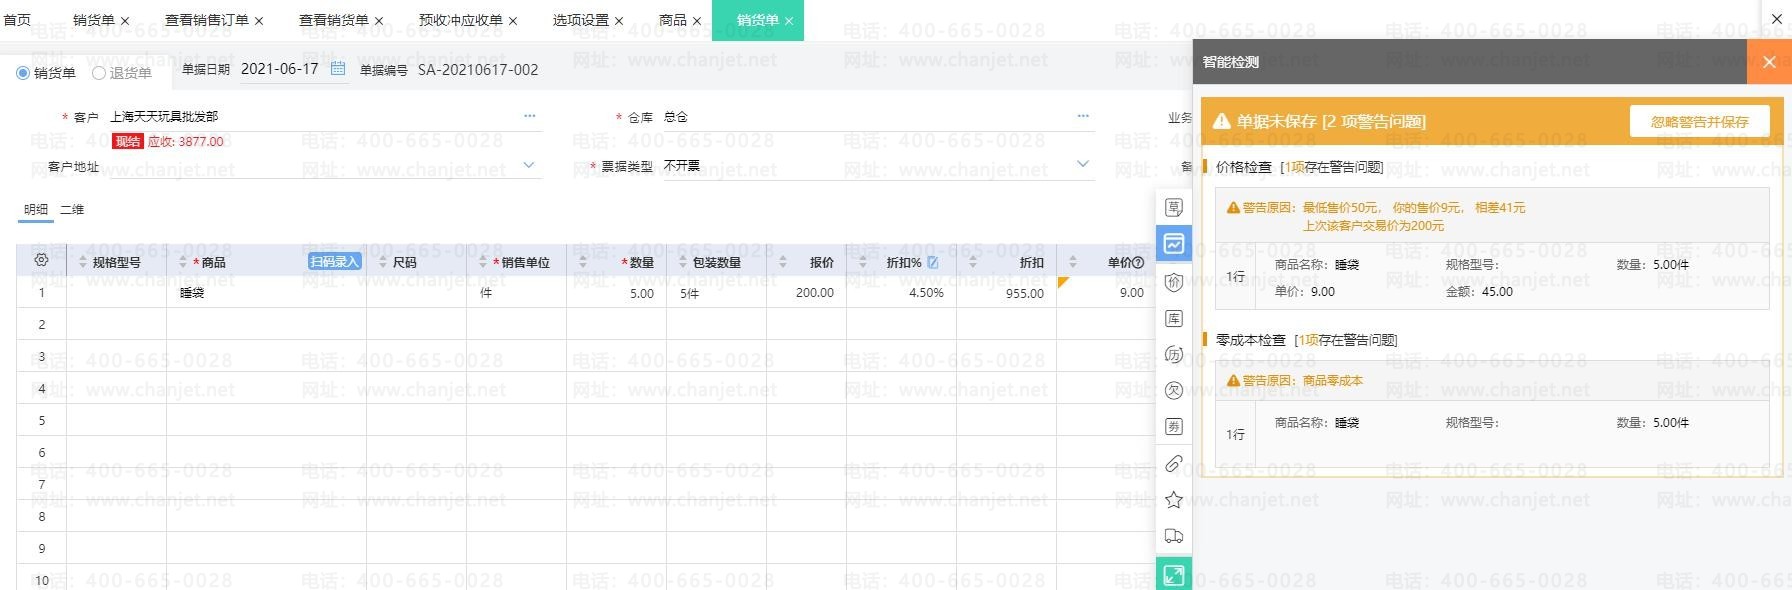Click the 单据编号 SA-20210617-002 field
This screenshot has width=1792, height=590.
click(x=478, y=70)
